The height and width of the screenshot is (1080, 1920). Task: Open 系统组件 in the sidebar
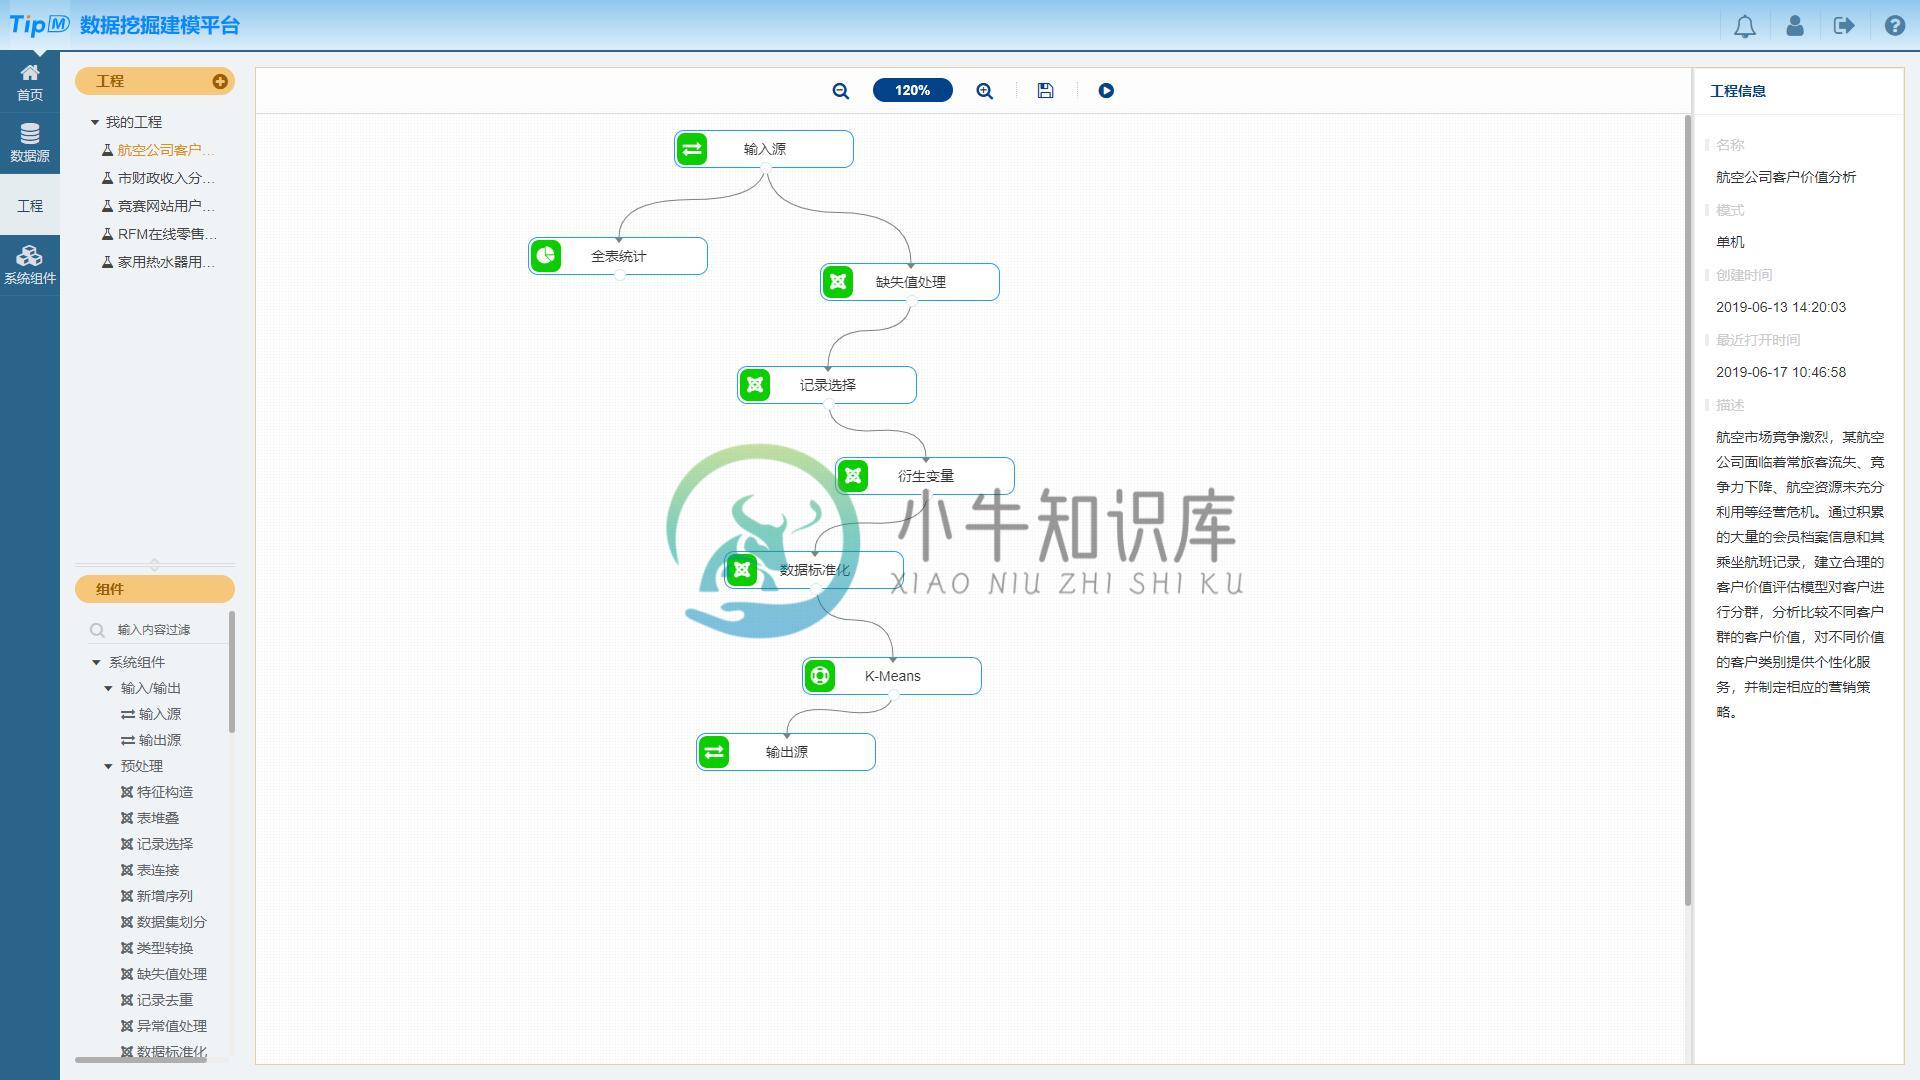(30, 265)
